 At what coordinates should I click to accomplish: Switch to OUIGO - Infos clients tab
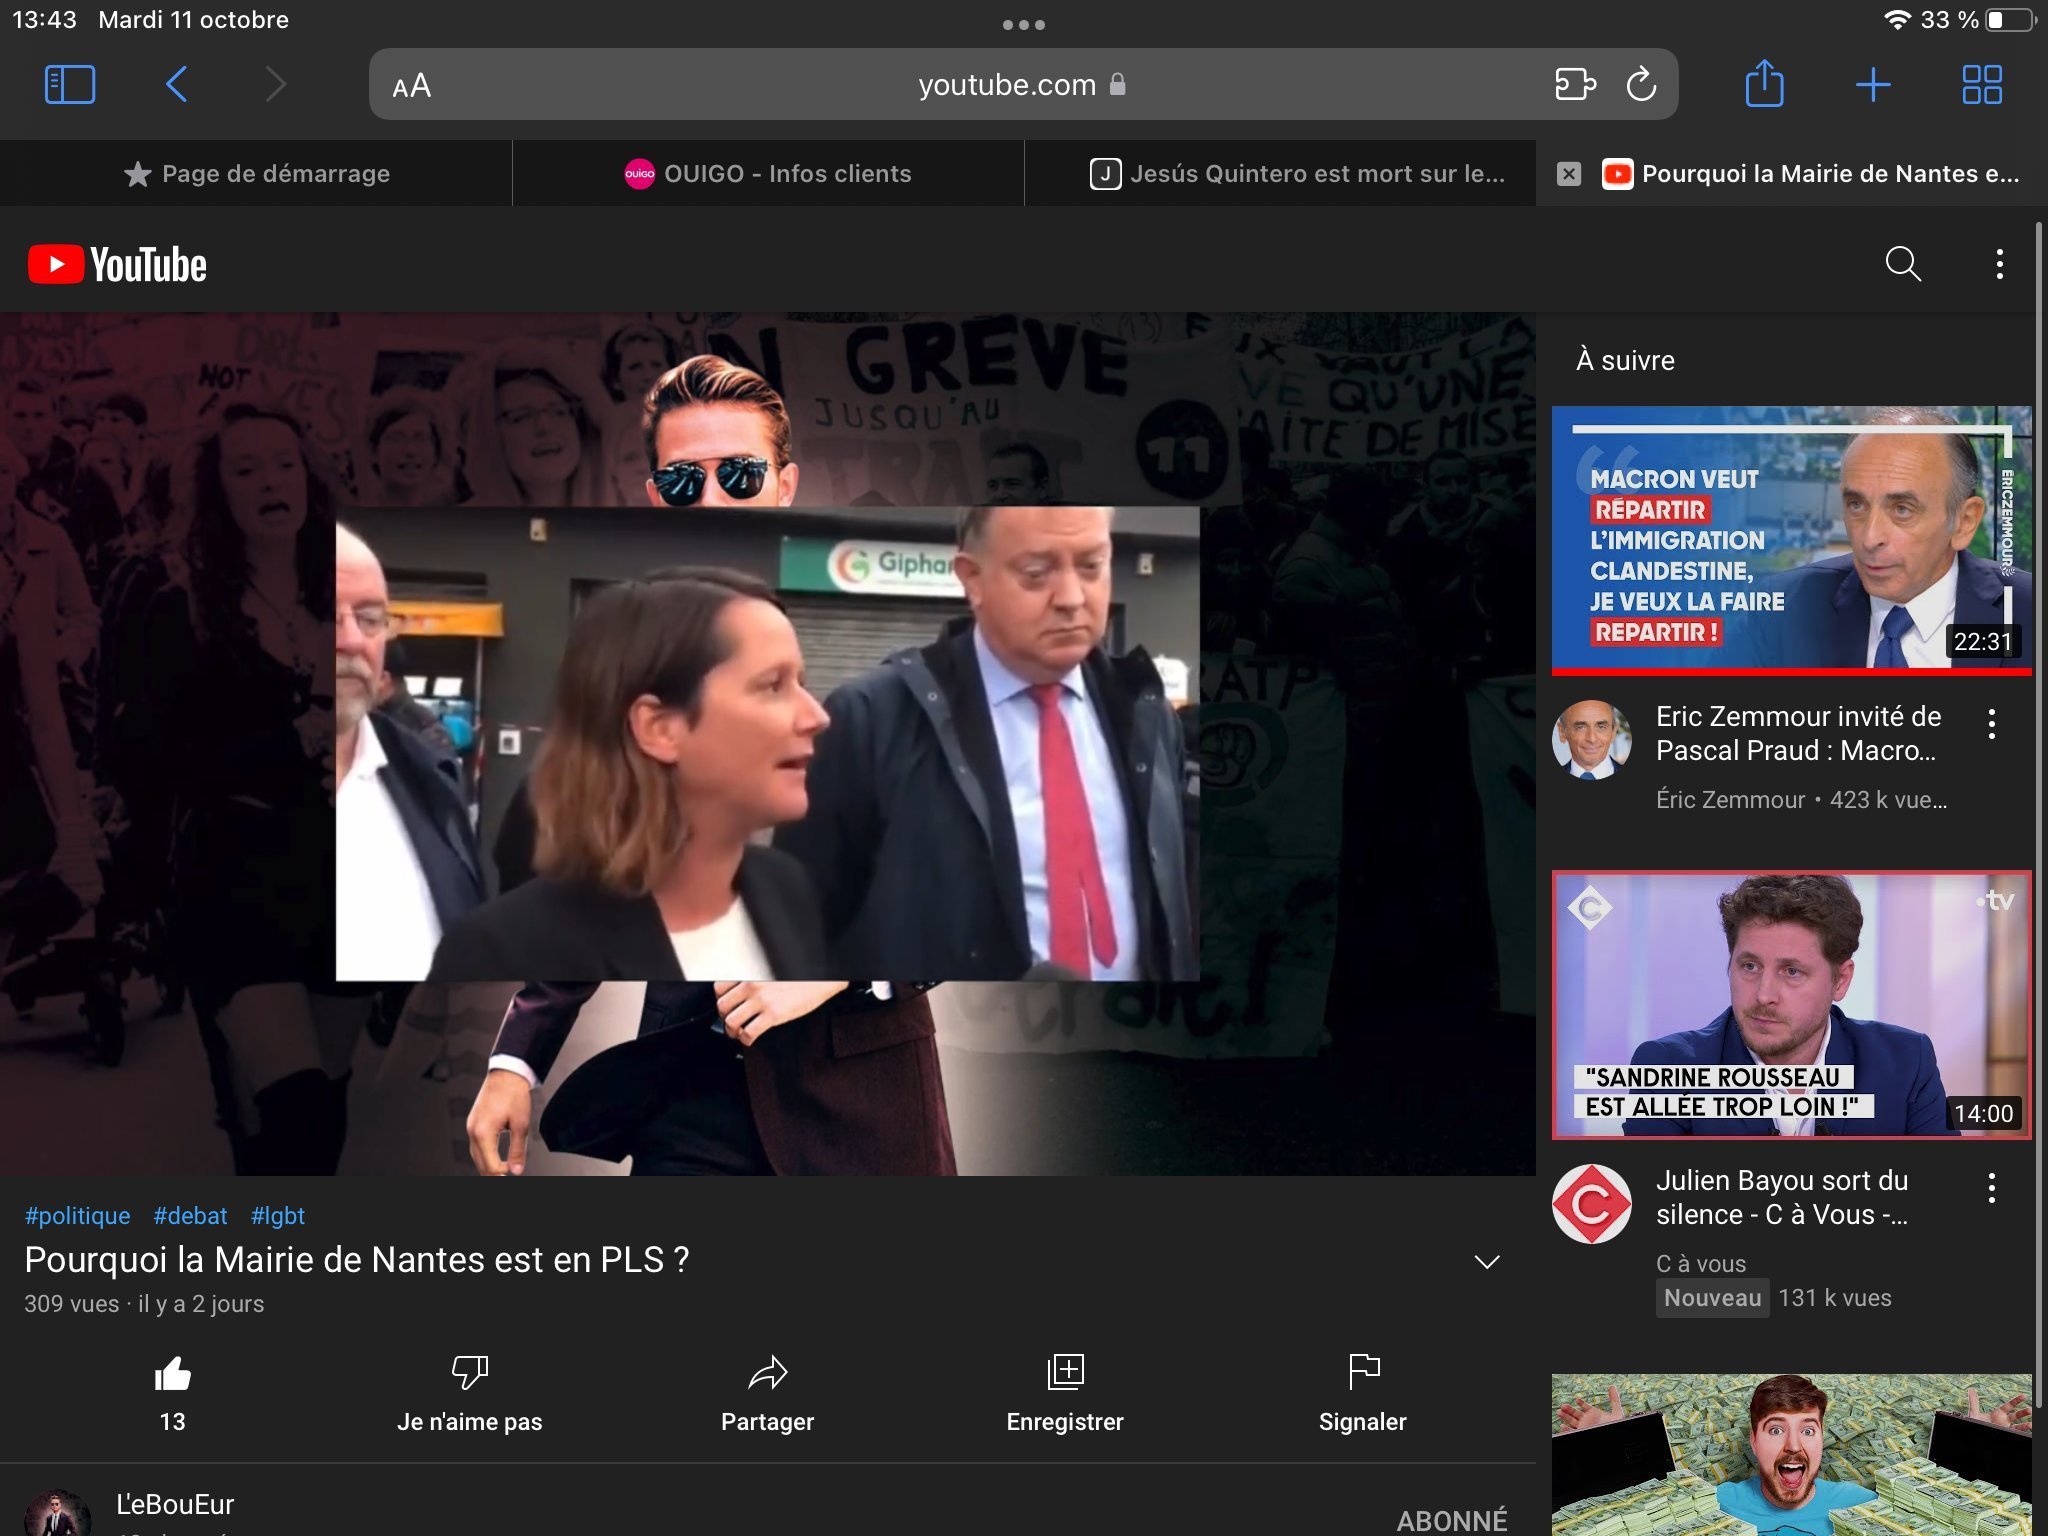[x=768, y=174]
